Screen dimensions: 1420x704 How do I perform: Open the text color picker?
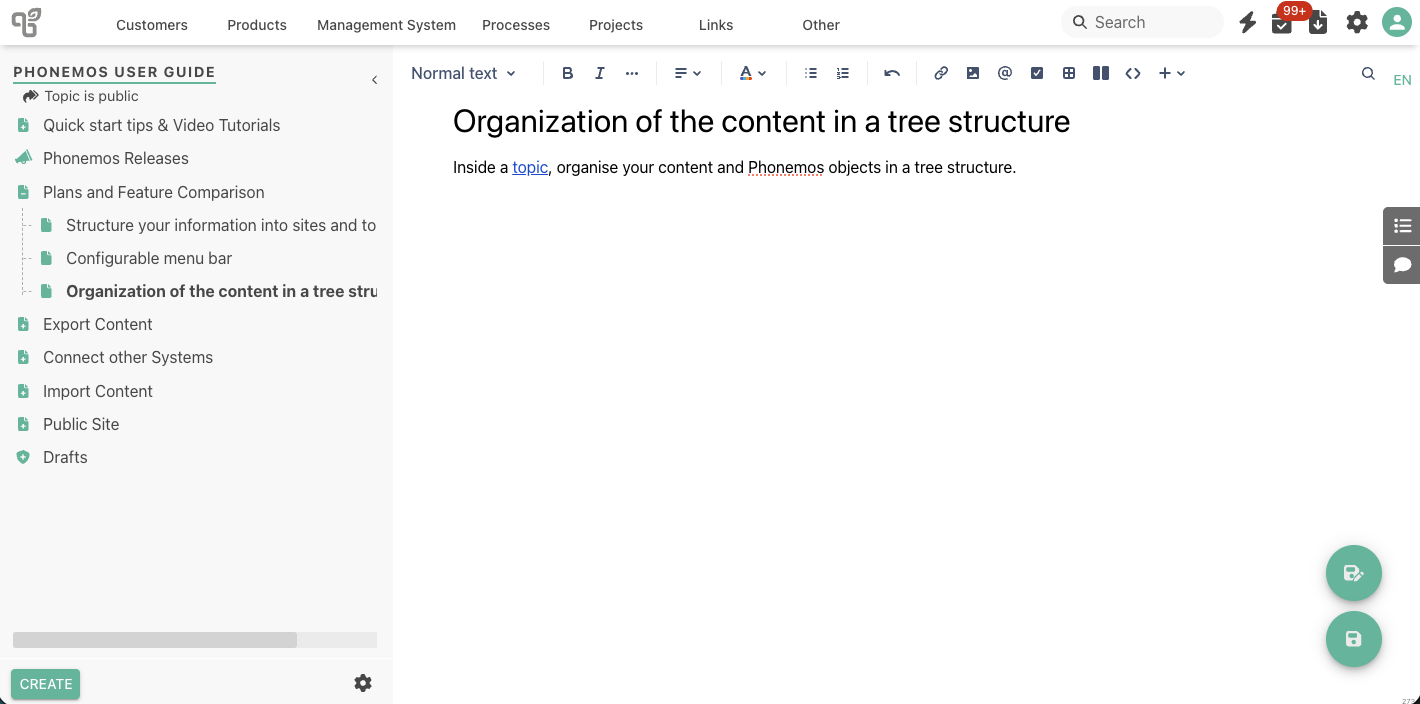752,73
